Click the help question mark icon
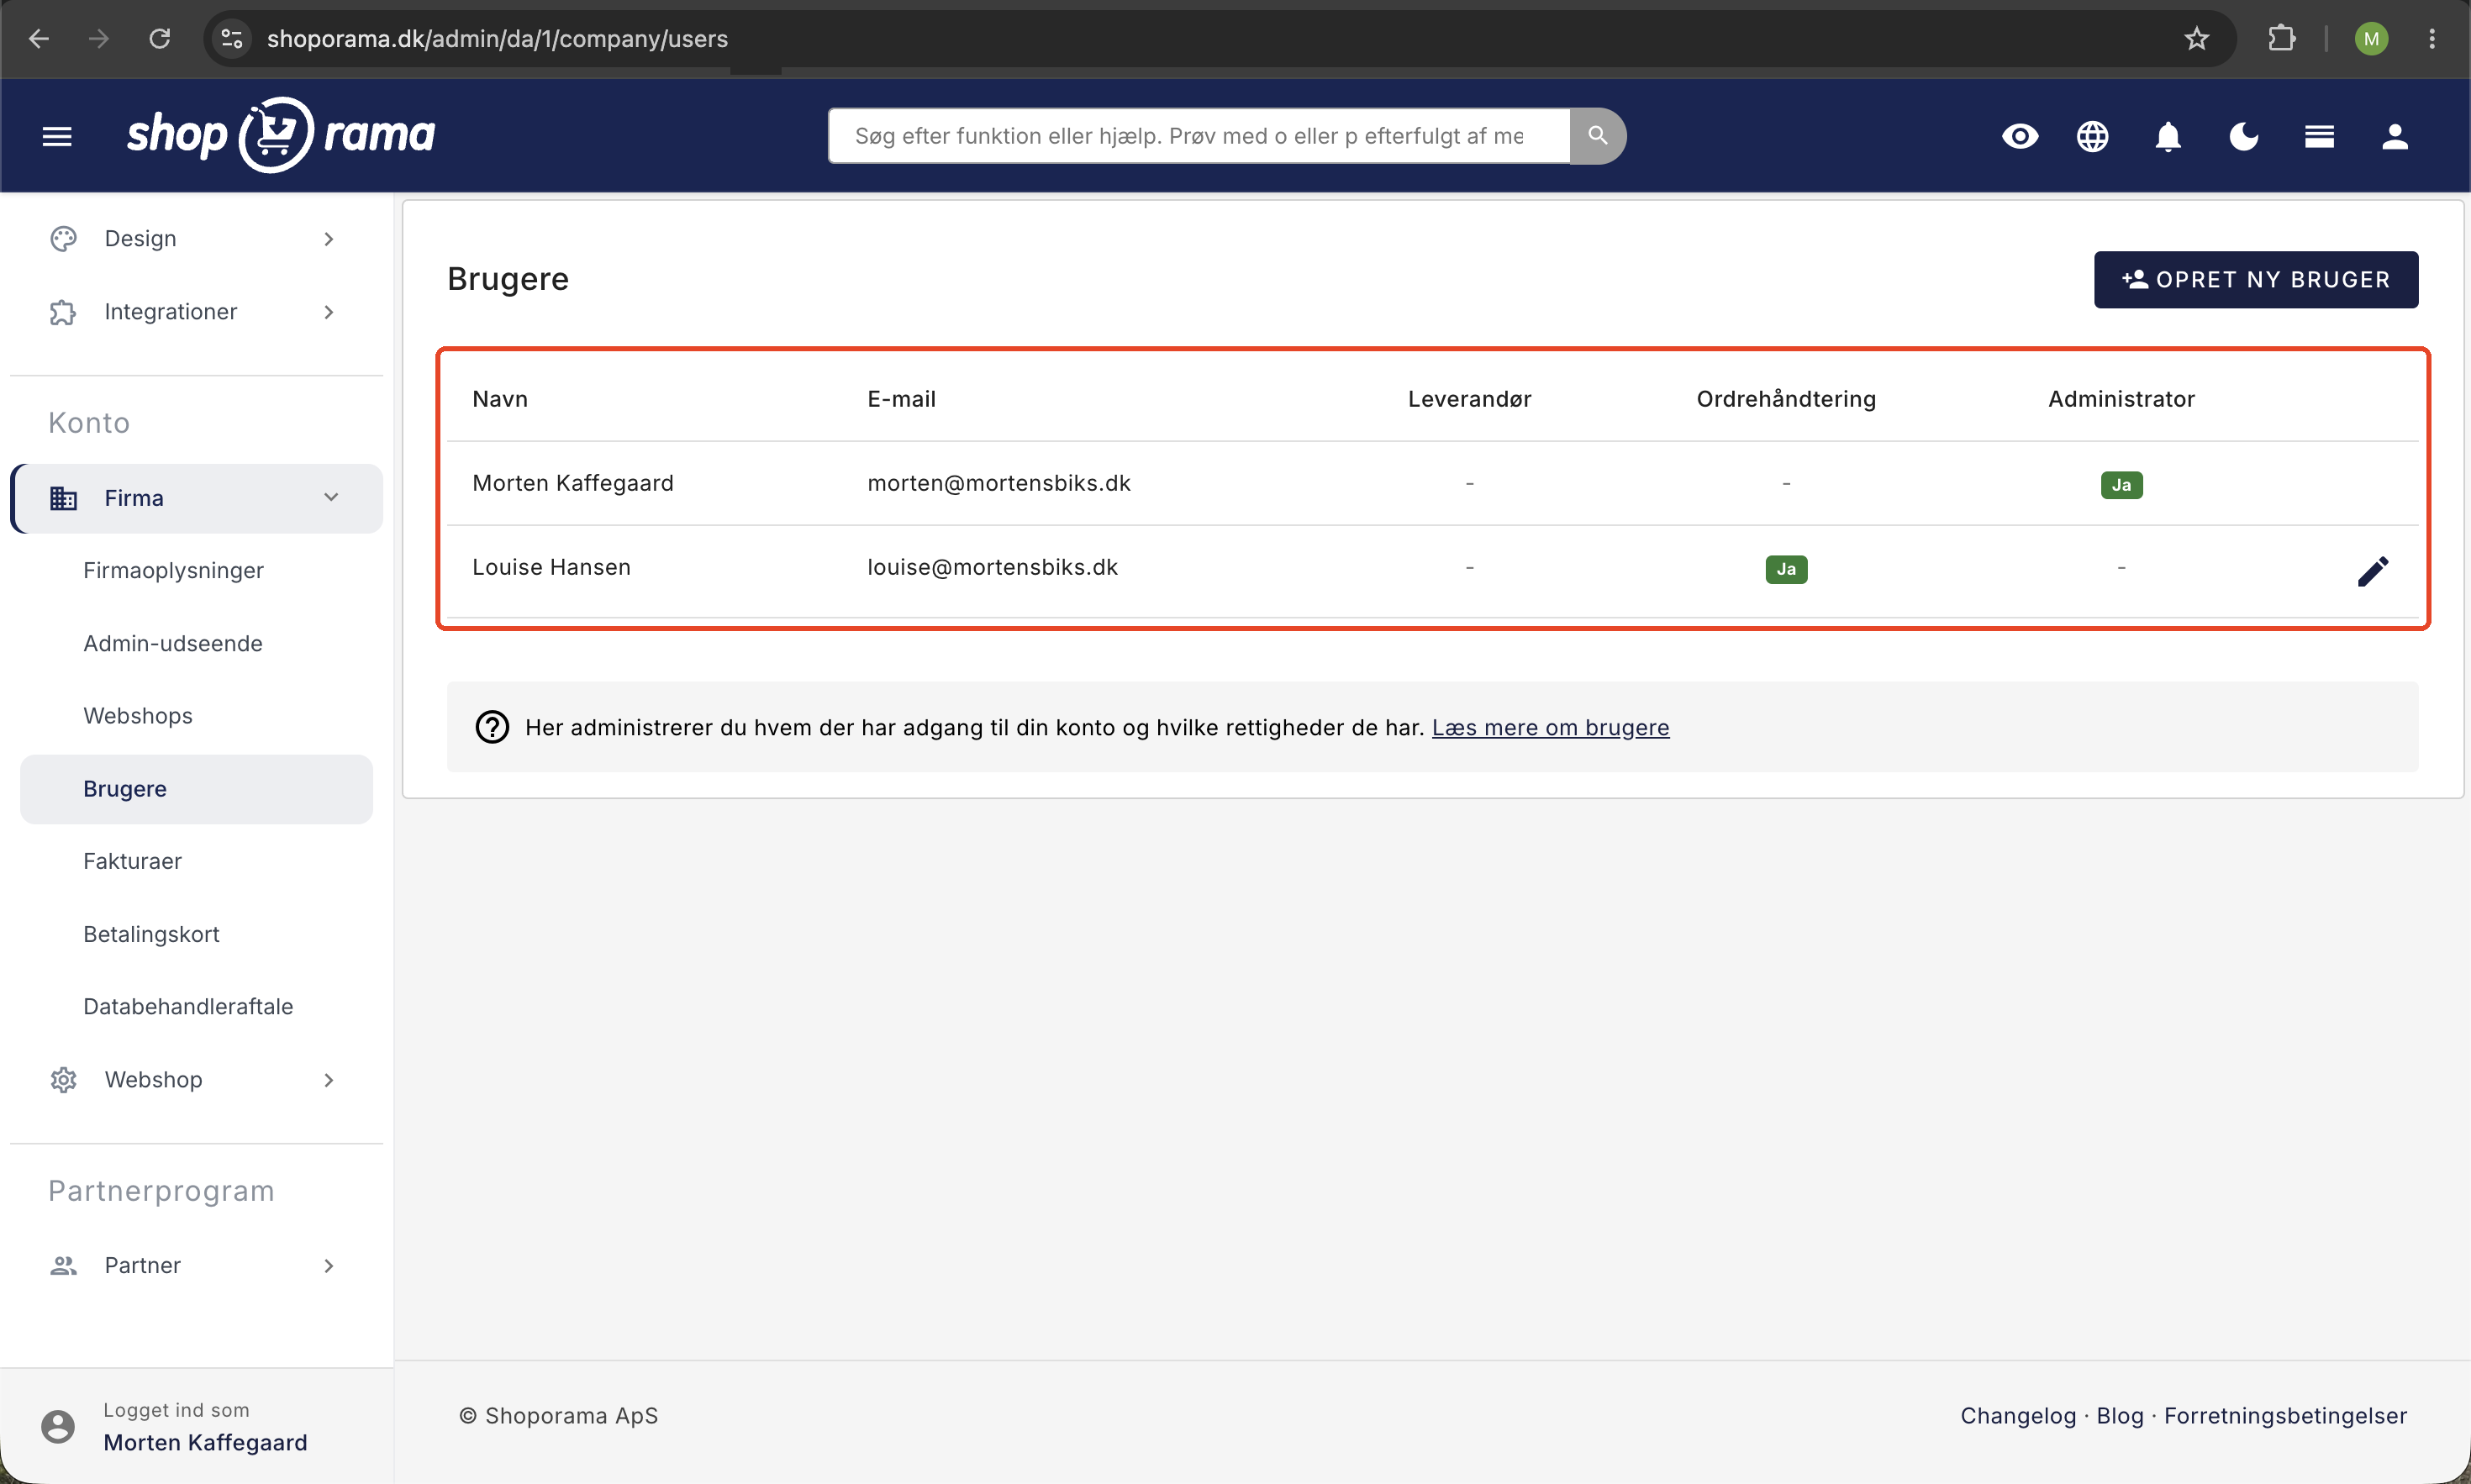Viewport: 2471px width, 1484px height. [492, 727]
